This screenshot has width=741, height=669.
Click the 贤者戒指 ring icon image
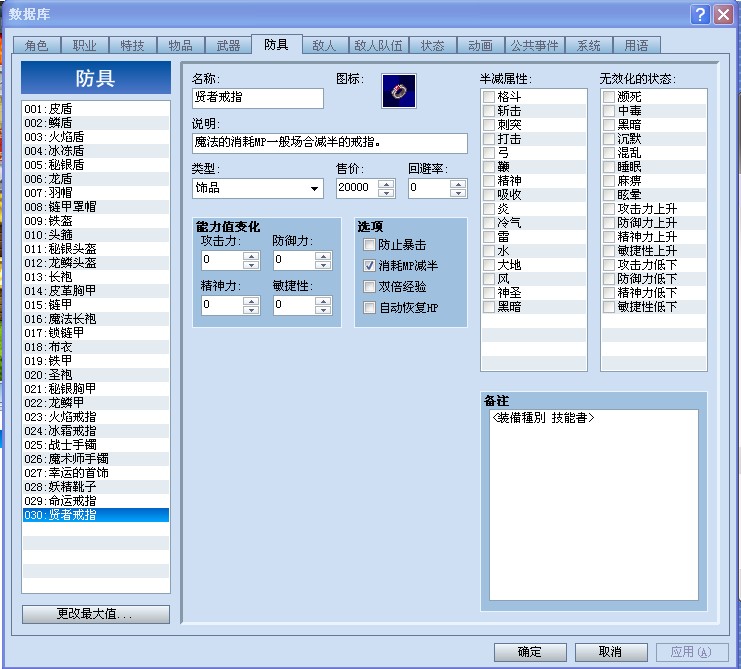click(399, 91)
